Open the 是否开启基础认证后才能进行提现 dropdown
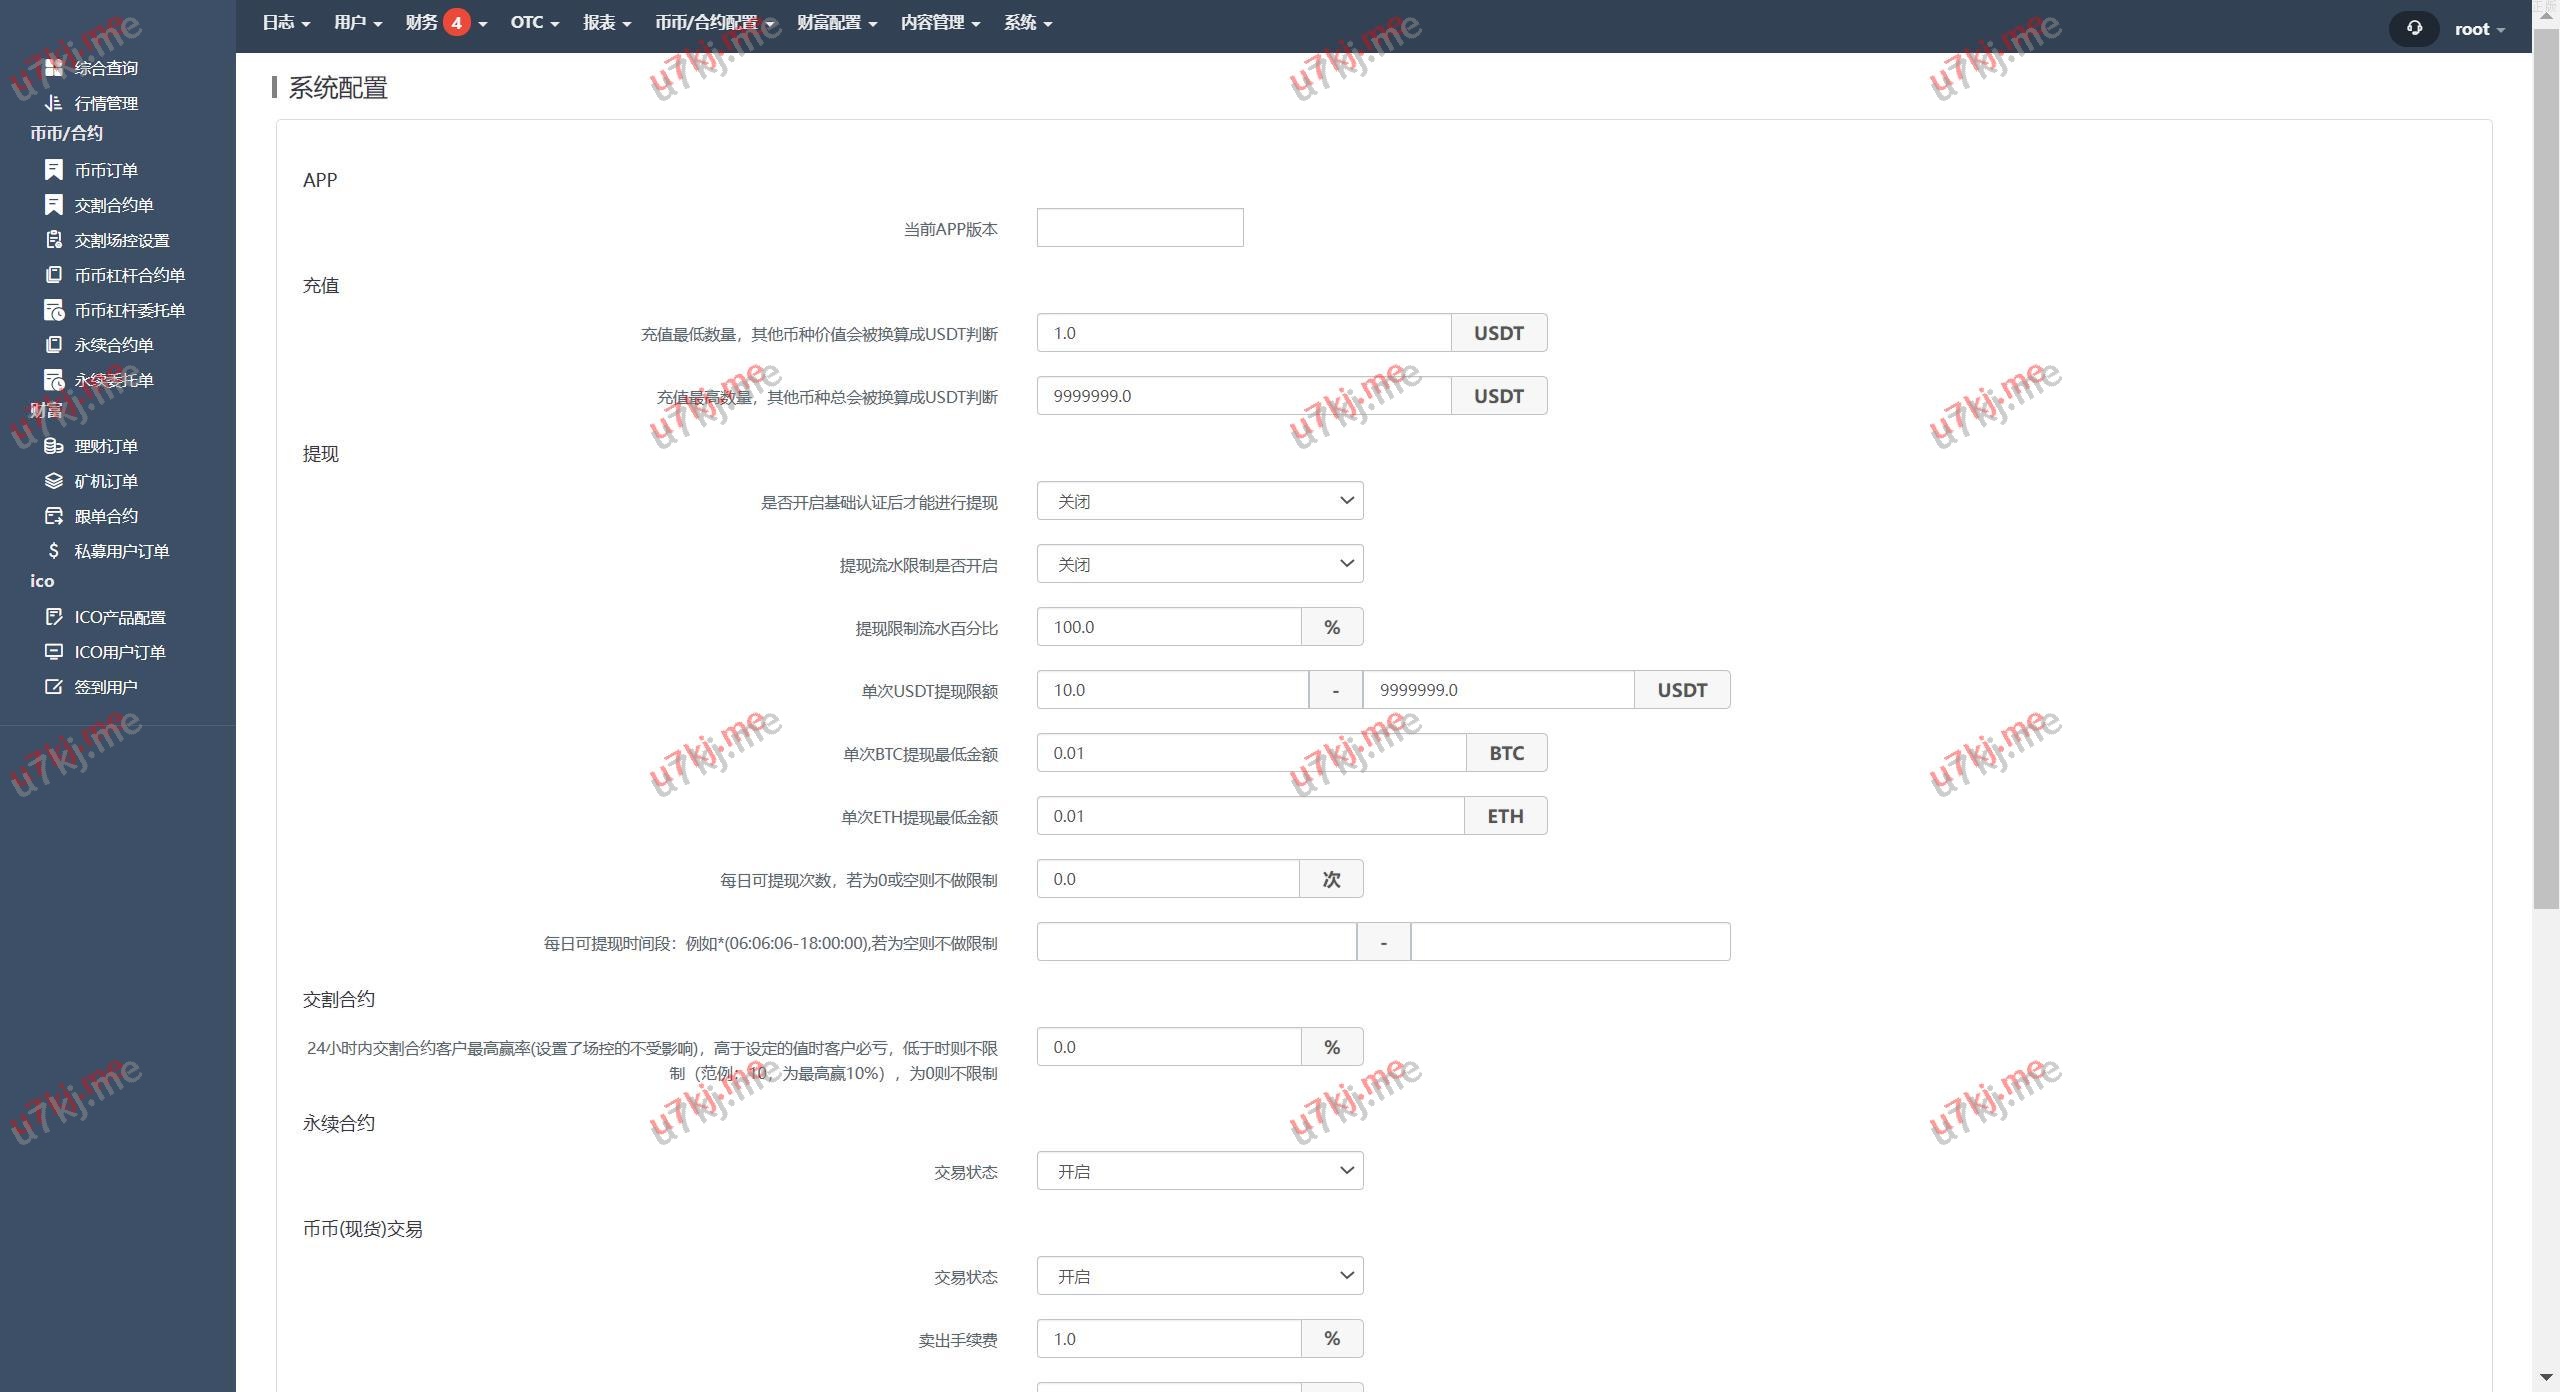Image resolution: width=2560 pixels, height=1392 pixels. tap(1199, 501)
